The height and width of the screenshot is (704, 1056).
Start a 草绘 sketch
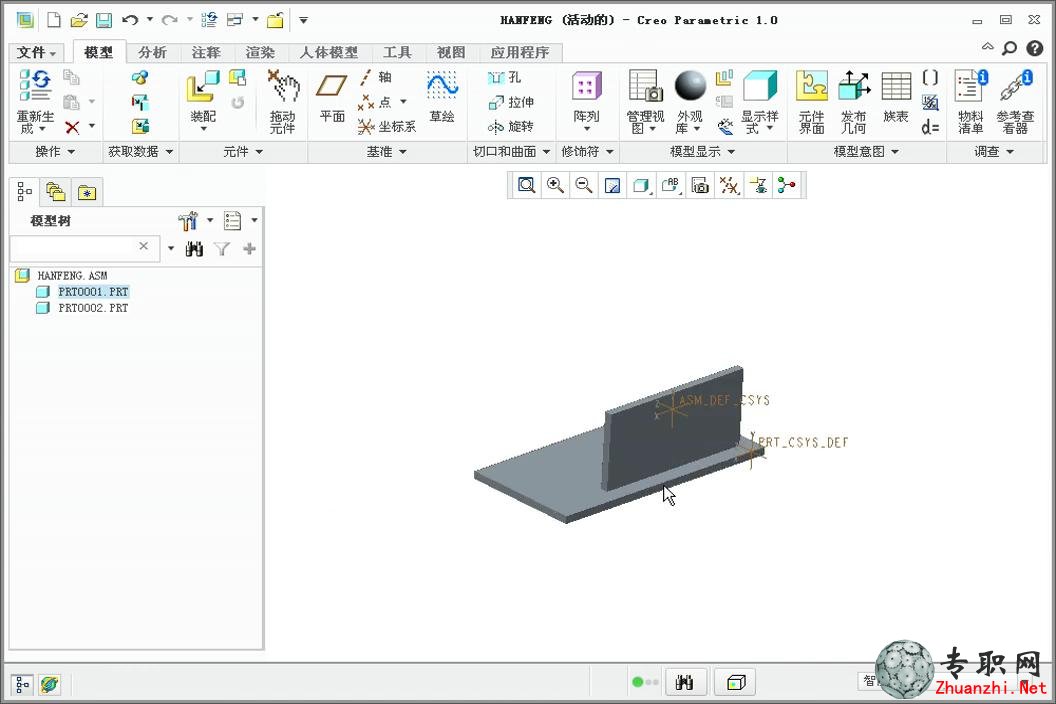442,97
